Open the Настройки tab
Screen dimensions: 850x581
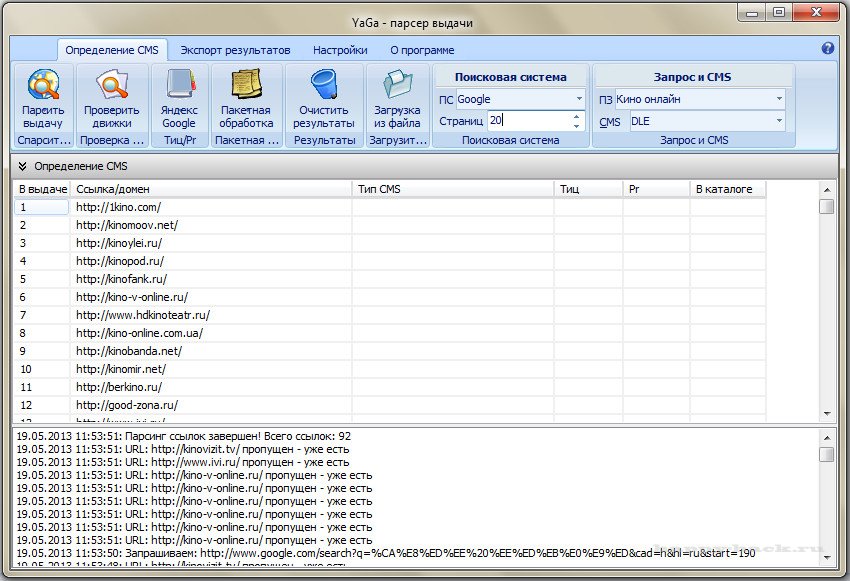(x=340, y=50)
